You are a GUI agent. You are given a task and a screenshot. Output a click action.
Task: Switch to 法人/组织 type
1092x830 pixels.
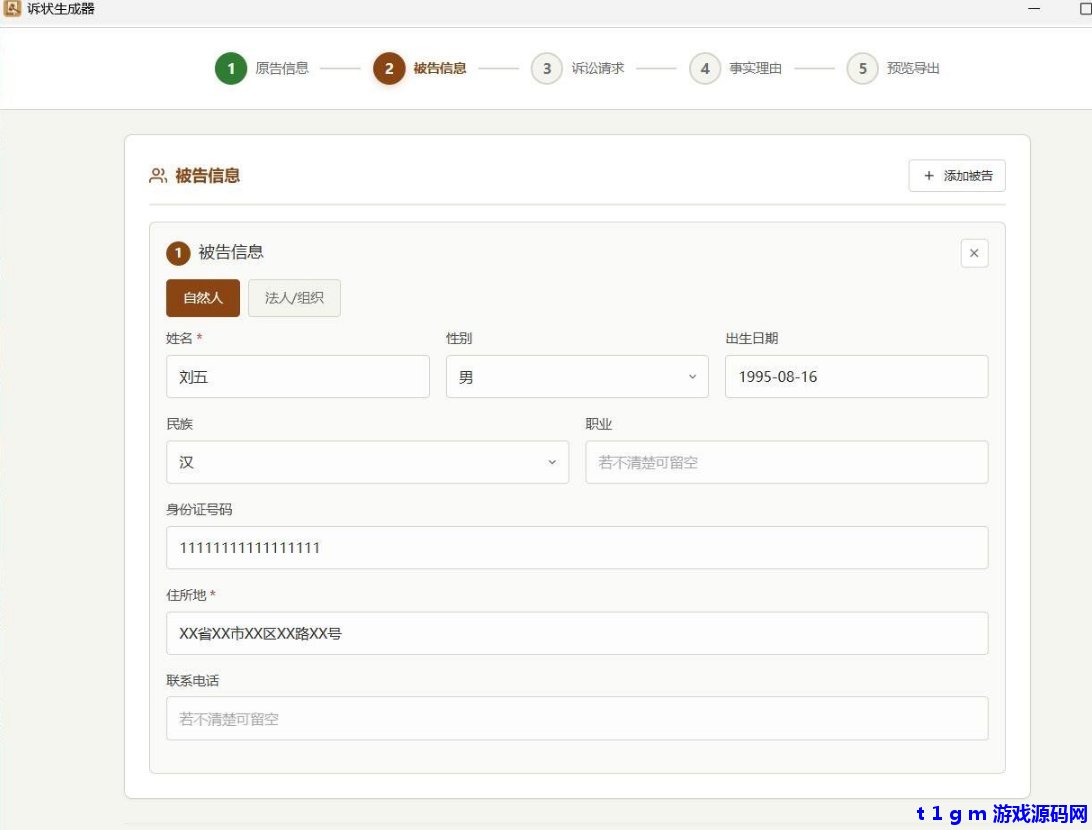[x=294, y=297]
